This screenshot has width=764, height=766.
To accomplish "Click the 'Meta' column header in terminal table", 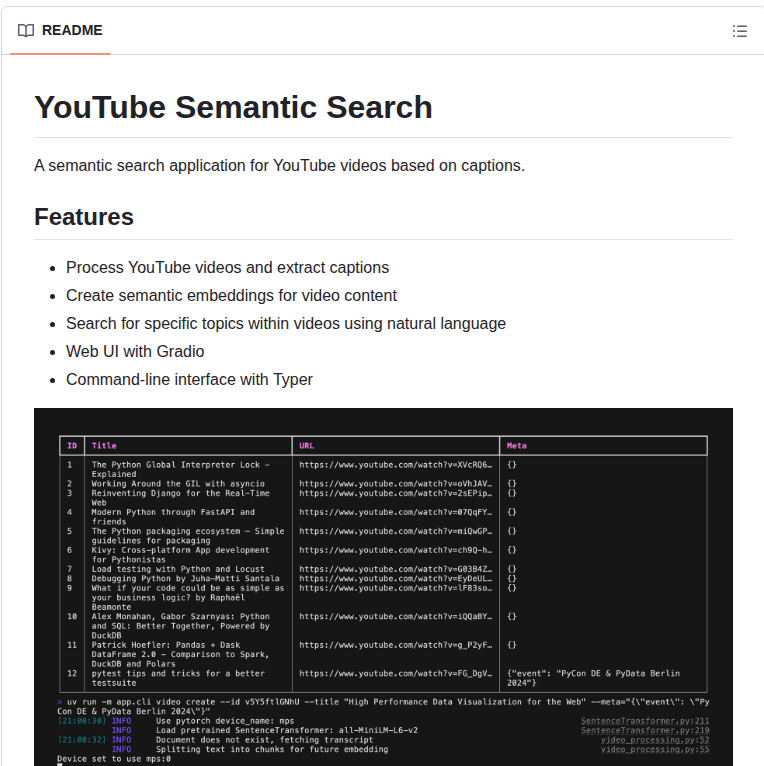I will pos(516,446).
